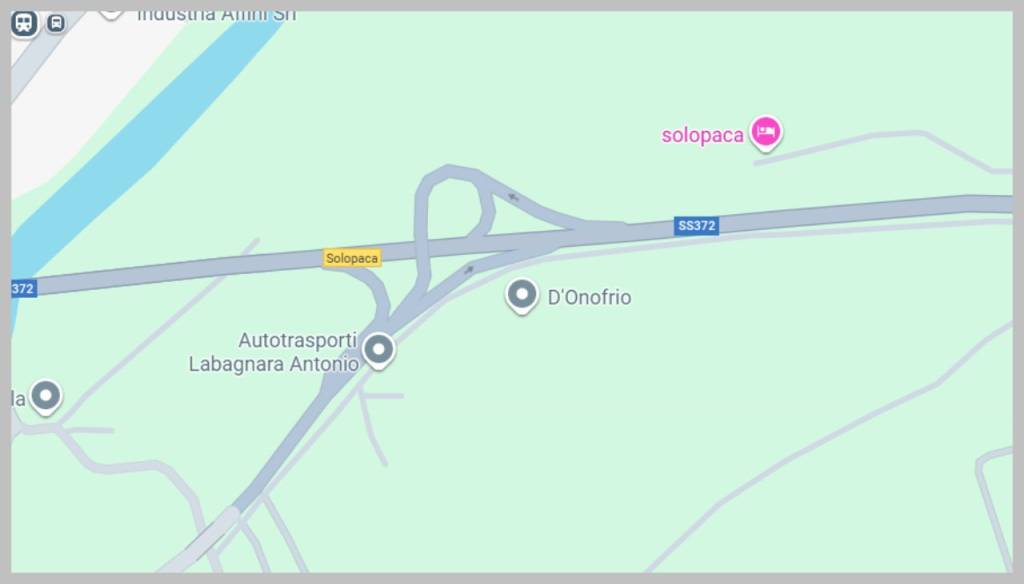
Task: Click the train station icon
Action: pos(24,24)
